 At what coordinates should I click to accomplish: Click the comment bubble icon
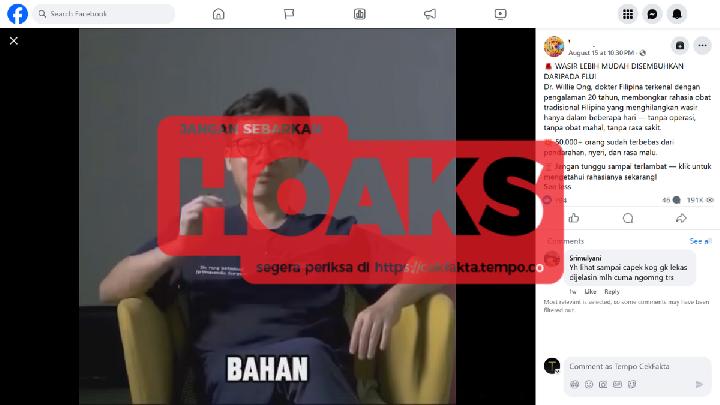tap(628, 218)
